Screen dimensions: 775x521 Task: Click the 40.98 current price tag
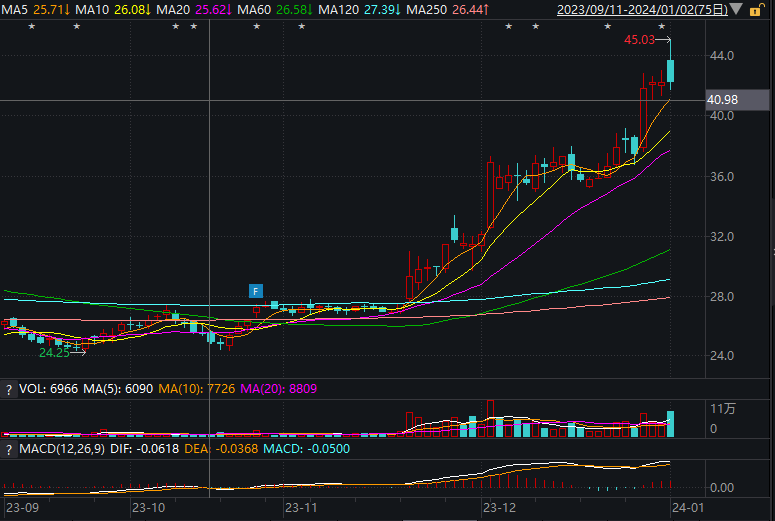[x=722, y=100]
